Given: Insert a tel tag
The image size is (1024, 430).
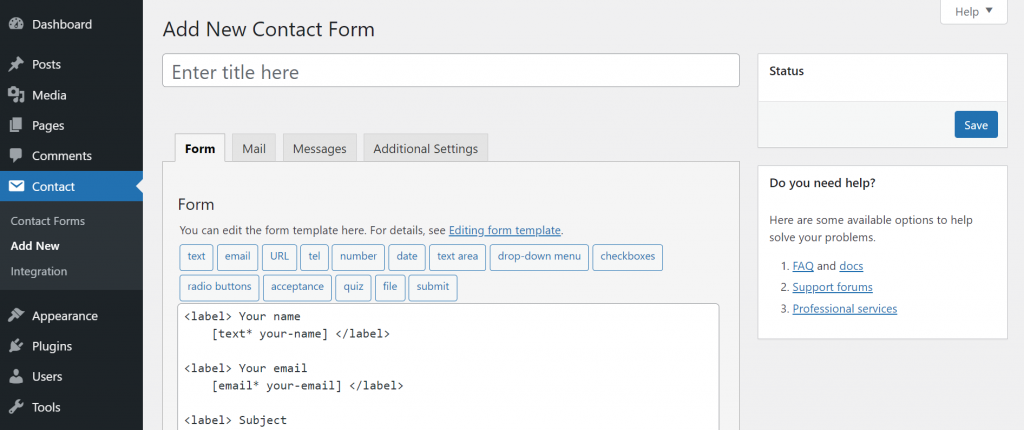Looking at the screenshot, I should click(x=315, y=257).
